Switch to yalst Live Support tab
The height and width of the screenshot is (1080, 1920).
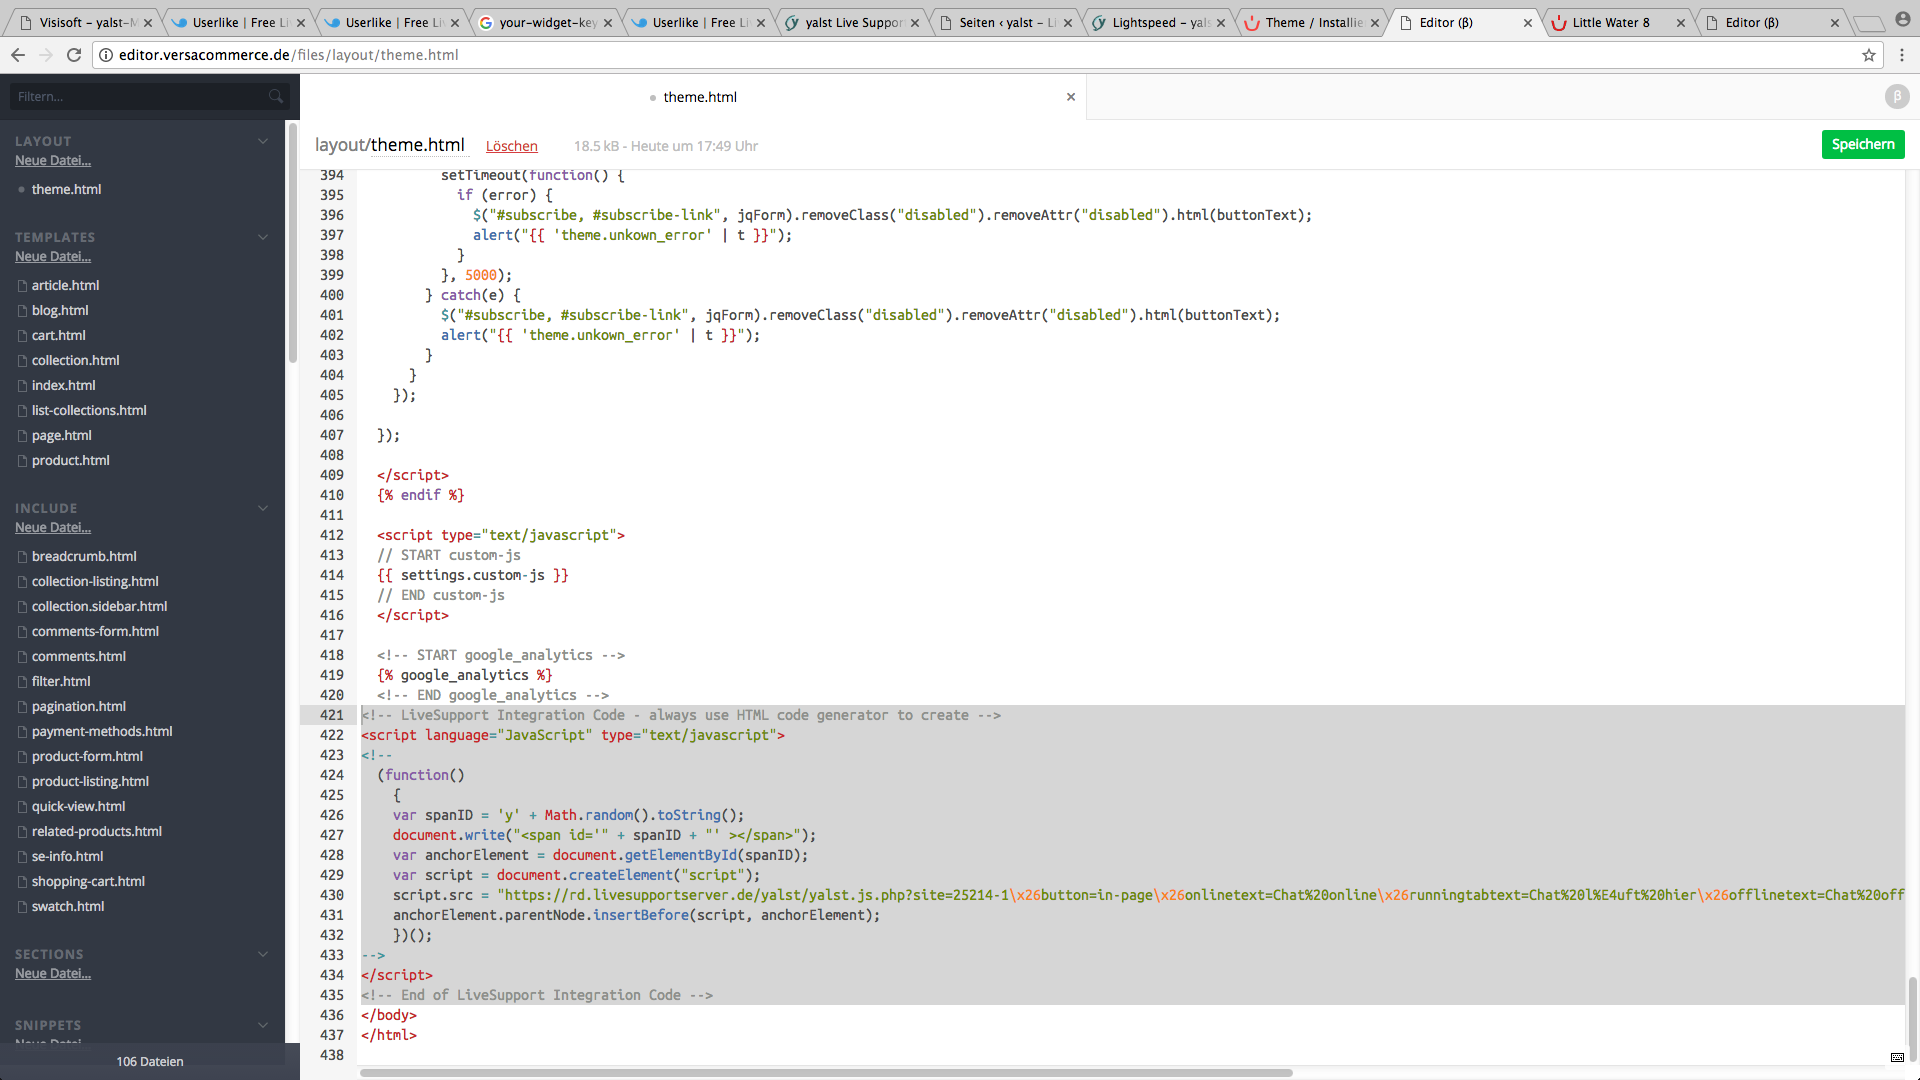pos(852,22)
